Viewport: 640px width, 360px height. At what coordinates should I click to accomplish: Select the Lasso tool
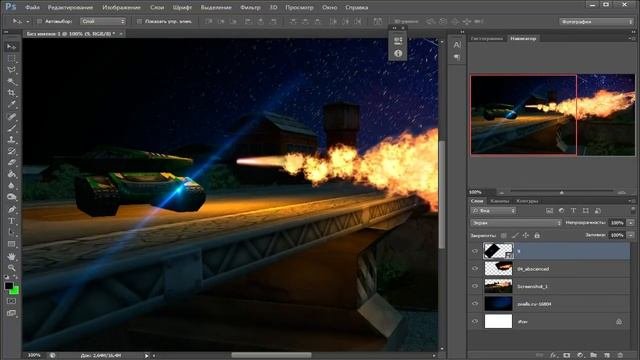(11, 70)
